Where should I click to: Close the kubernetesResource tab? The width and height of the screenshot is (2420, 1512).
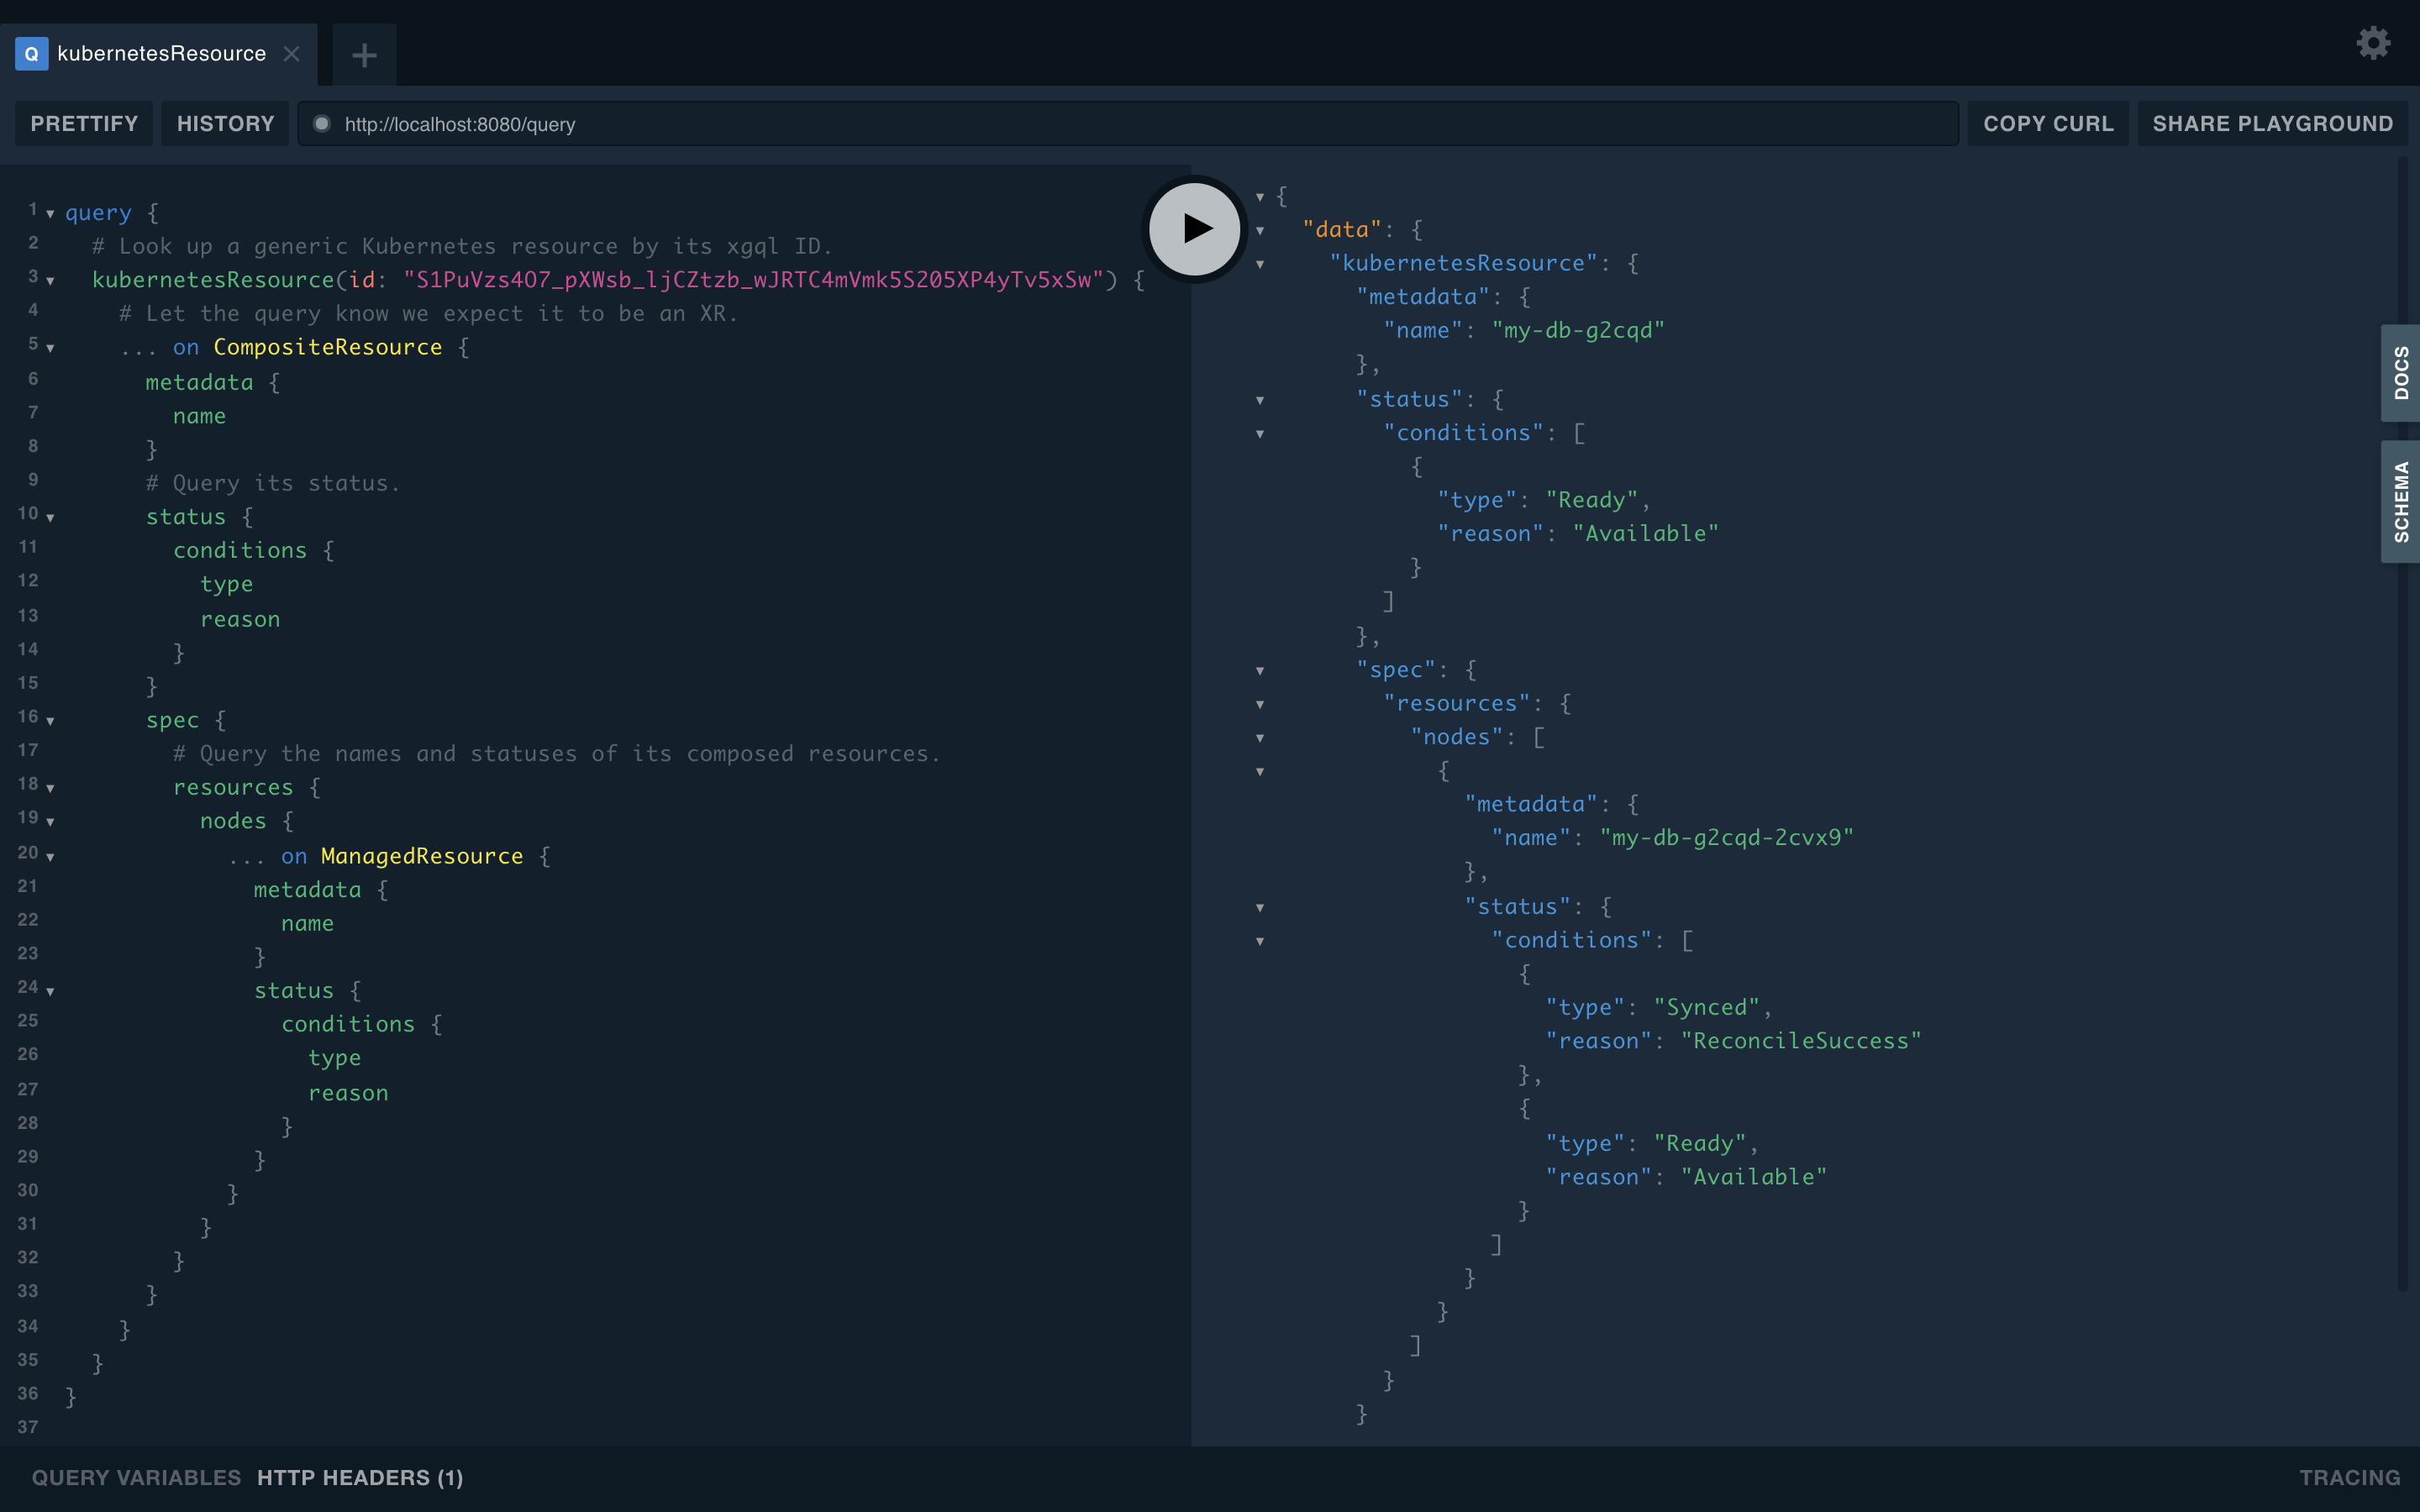[292, 54]
